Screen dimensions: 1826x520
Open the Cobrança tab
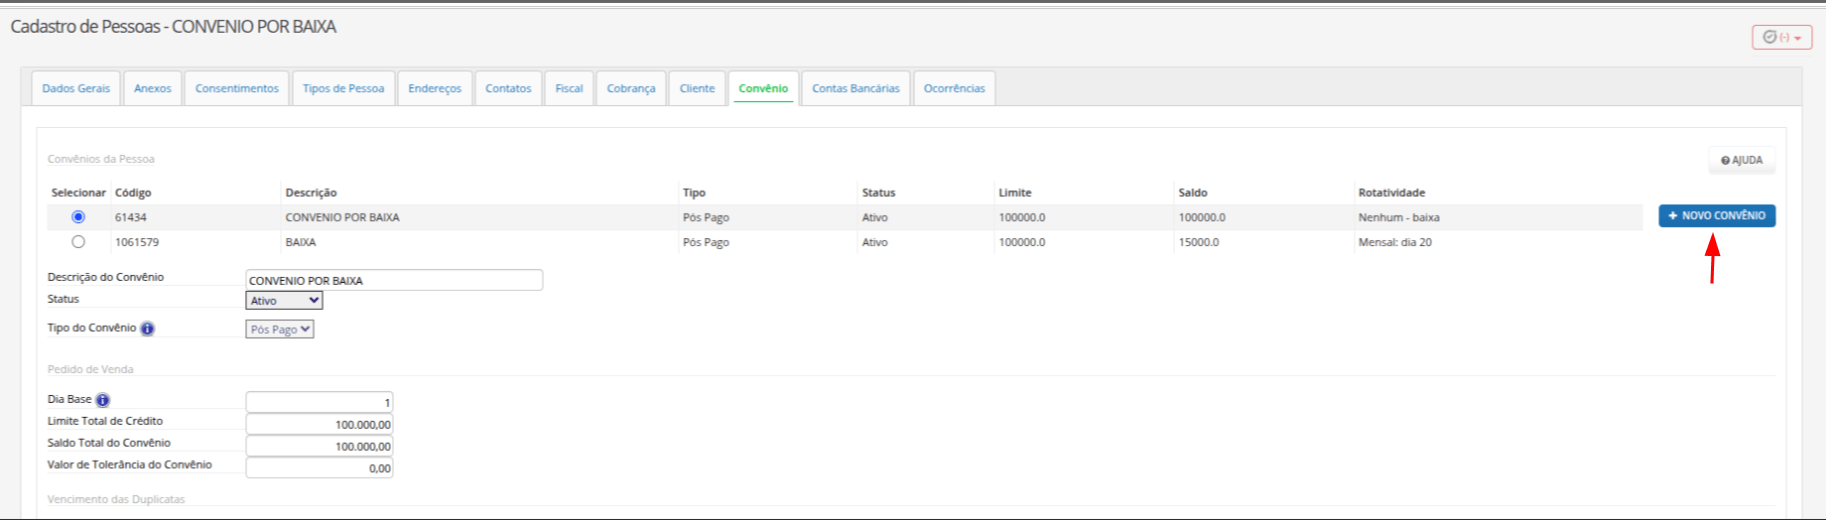click(631, 88)
